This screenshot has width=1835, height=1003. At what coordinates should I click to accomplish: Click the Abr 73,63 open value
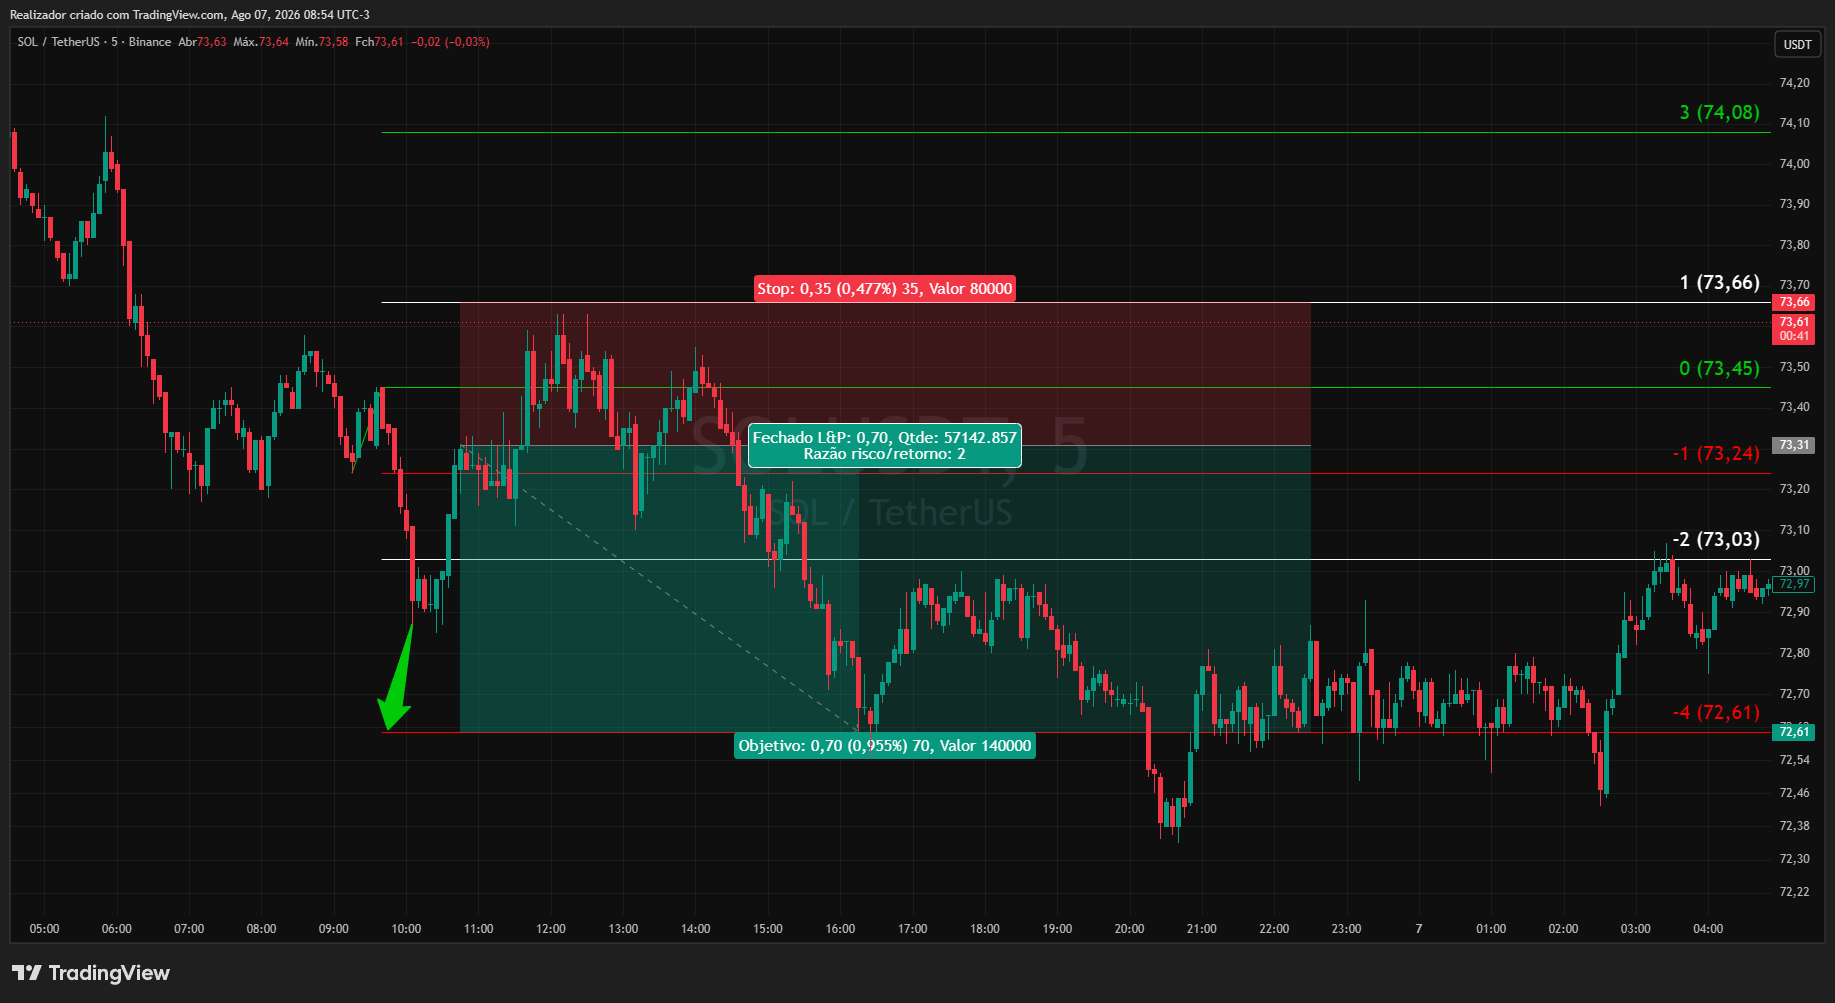(202, 42)
